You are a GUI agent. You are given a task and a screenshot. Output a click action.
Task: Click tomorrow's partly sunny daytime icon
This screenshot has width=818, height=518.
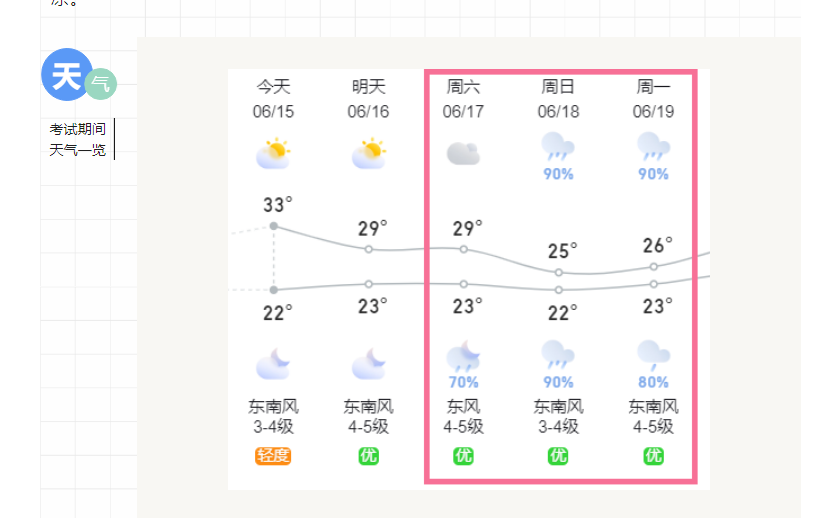pyautogui.click(x=369, y=153)
